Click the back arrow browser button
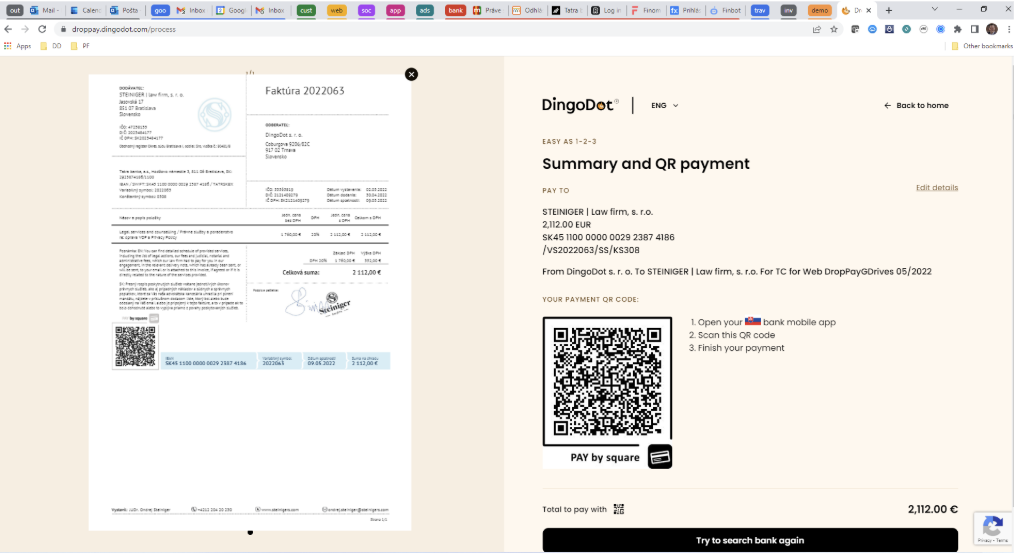Viewport: 1014px width, 554px height. [8, 29]
